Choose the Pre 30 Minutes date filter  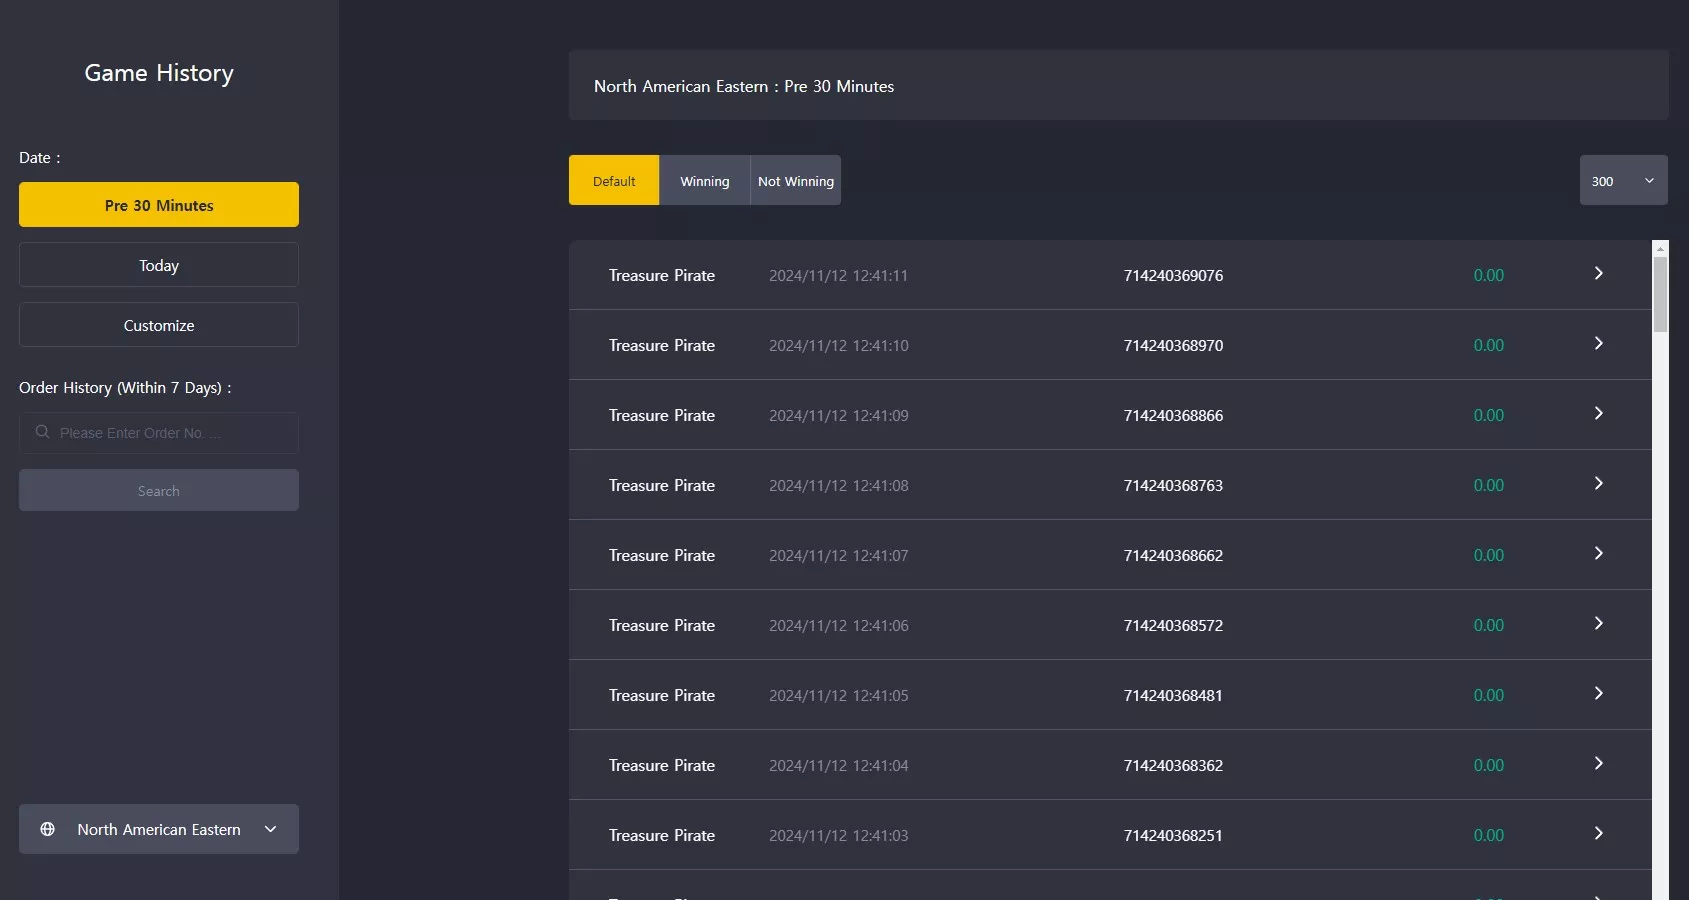click(x=159, y=205)
